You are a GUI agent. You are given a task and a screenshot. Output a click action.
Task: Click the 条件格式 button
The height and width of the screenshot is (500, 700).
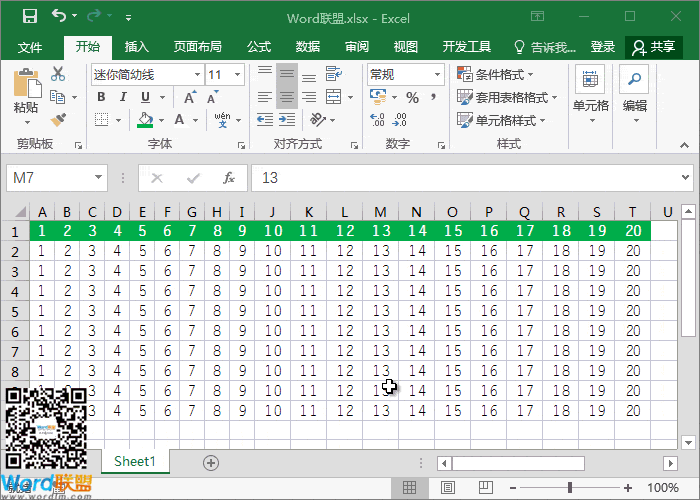coord(495,75)
